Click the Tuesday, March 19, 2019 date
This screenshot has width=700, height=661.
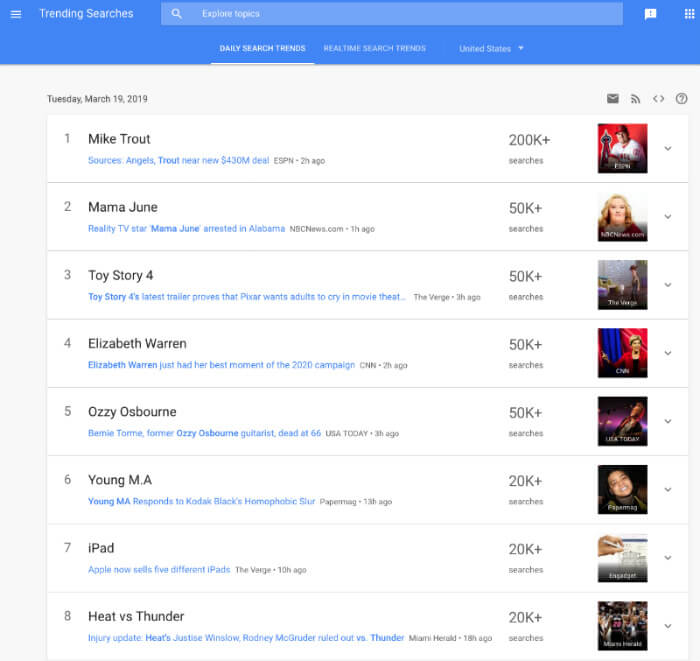click(x=97, y=99)
